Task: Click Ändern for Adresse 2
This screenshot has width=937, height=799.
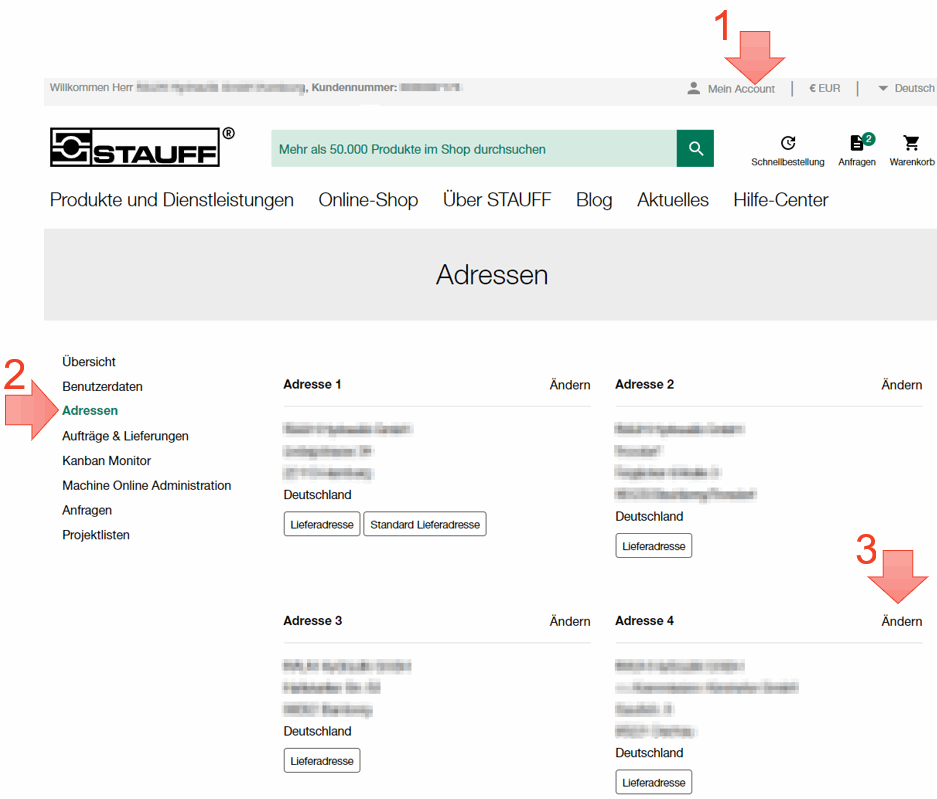Action: coord(902,385)
